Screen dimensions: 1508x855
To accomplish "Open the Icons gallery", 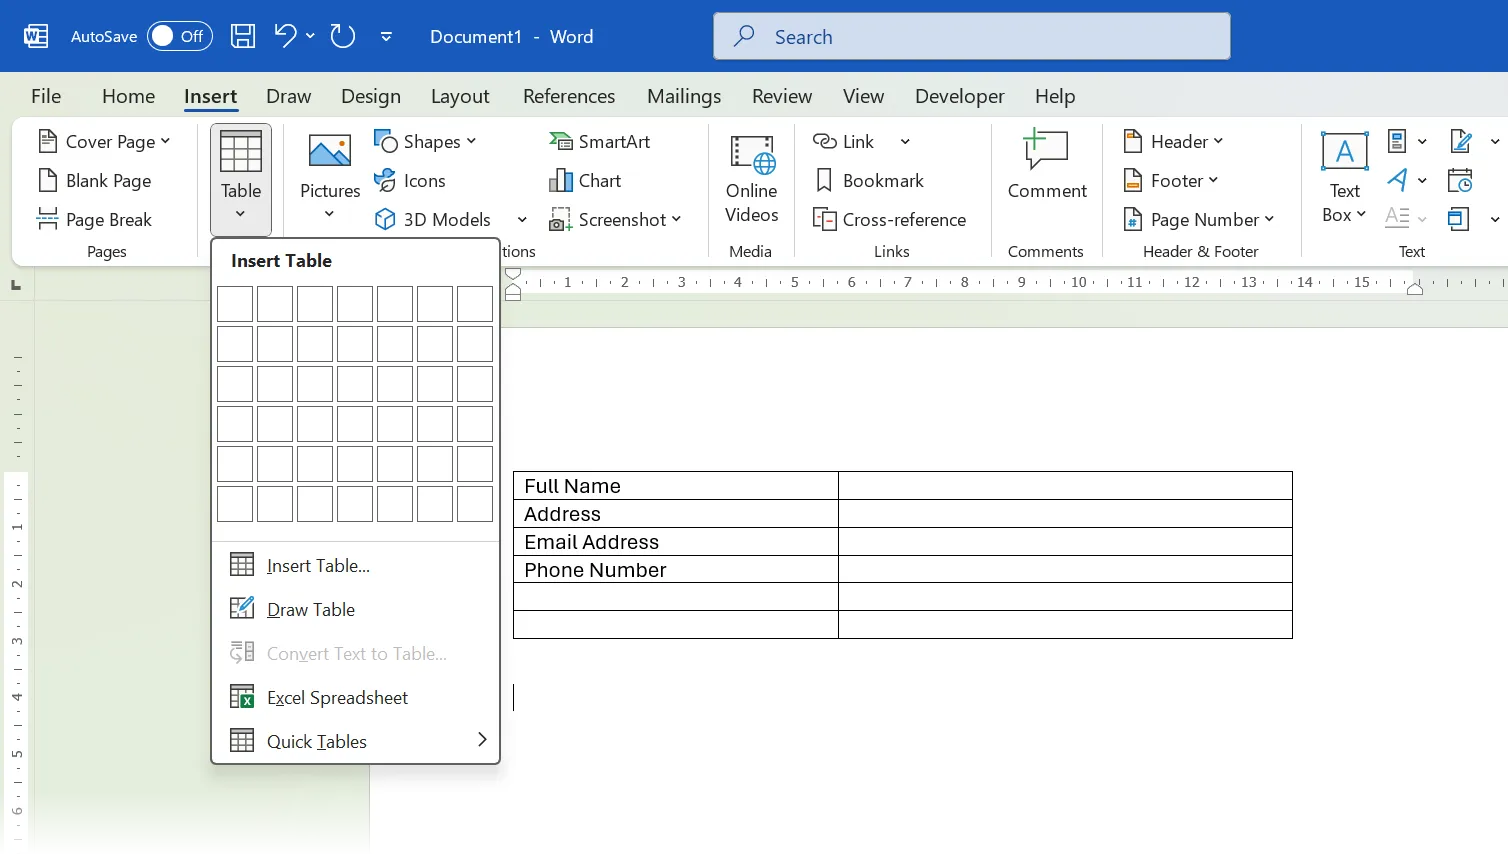I will 410,181.
